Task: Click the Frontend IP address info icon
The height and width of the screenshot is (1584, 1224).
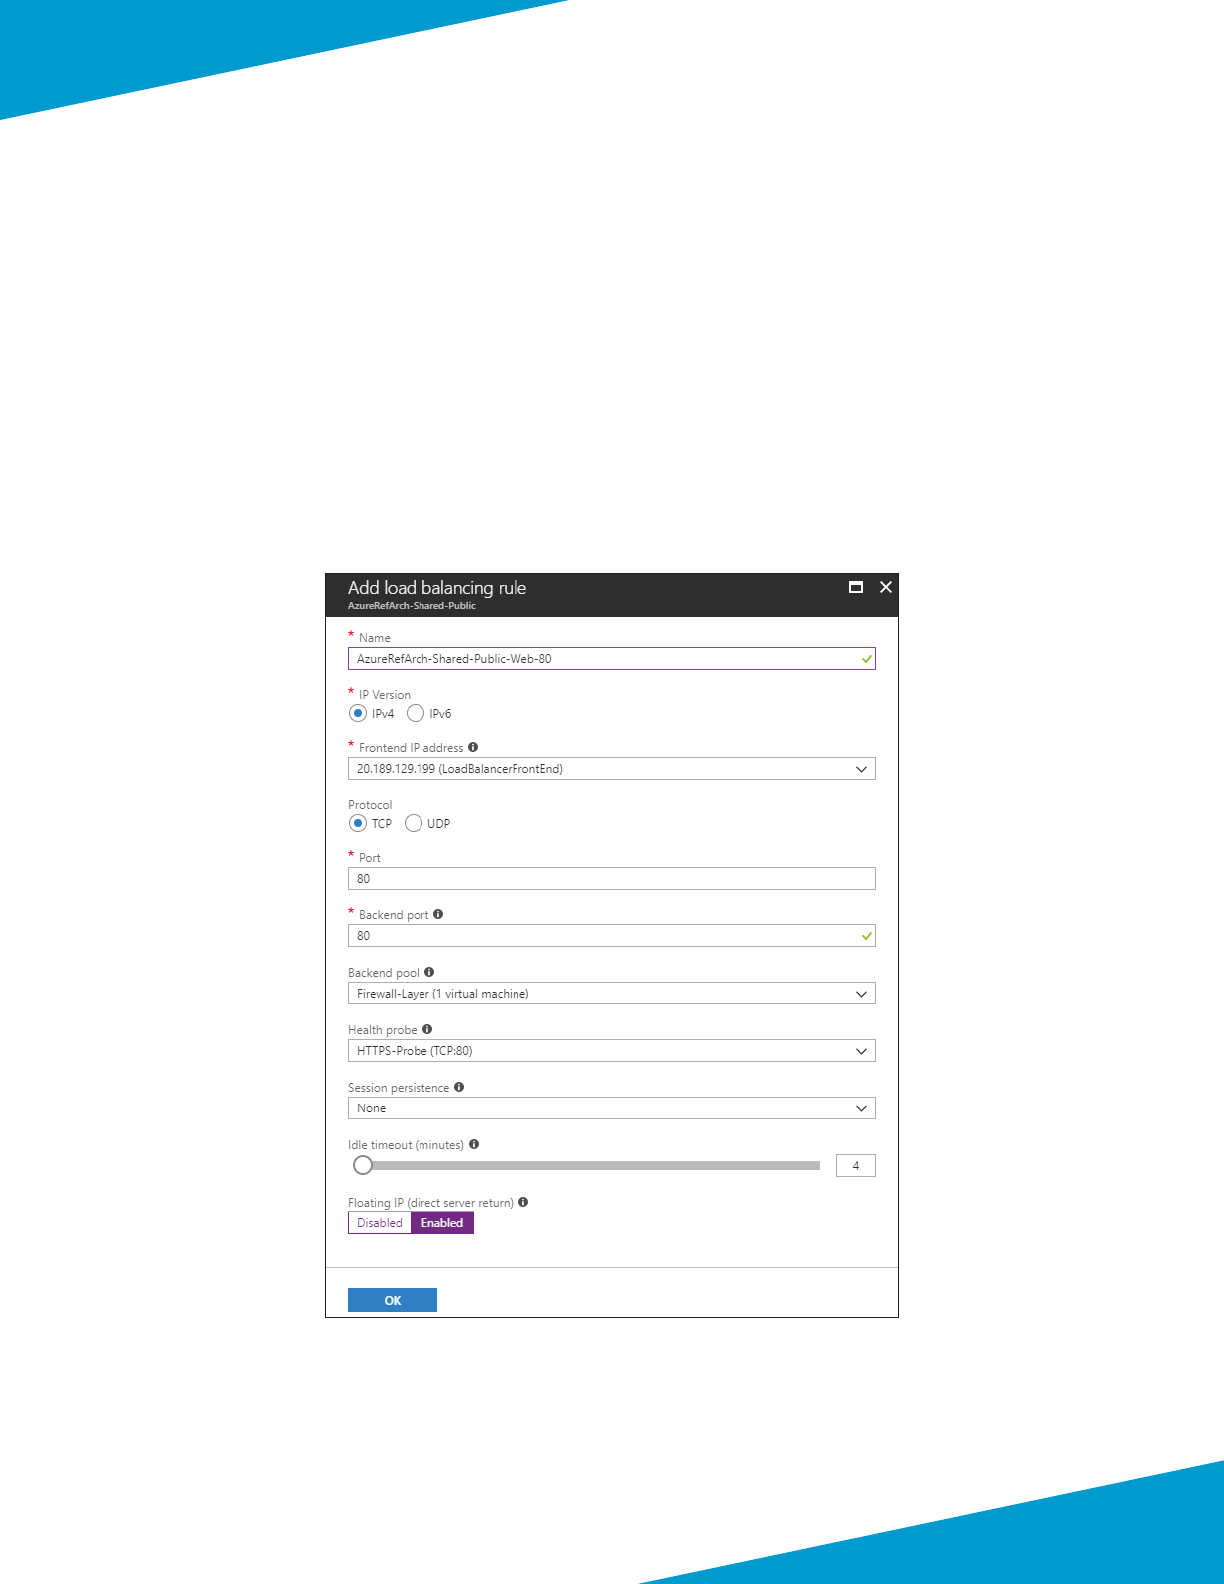Action: 473,747
